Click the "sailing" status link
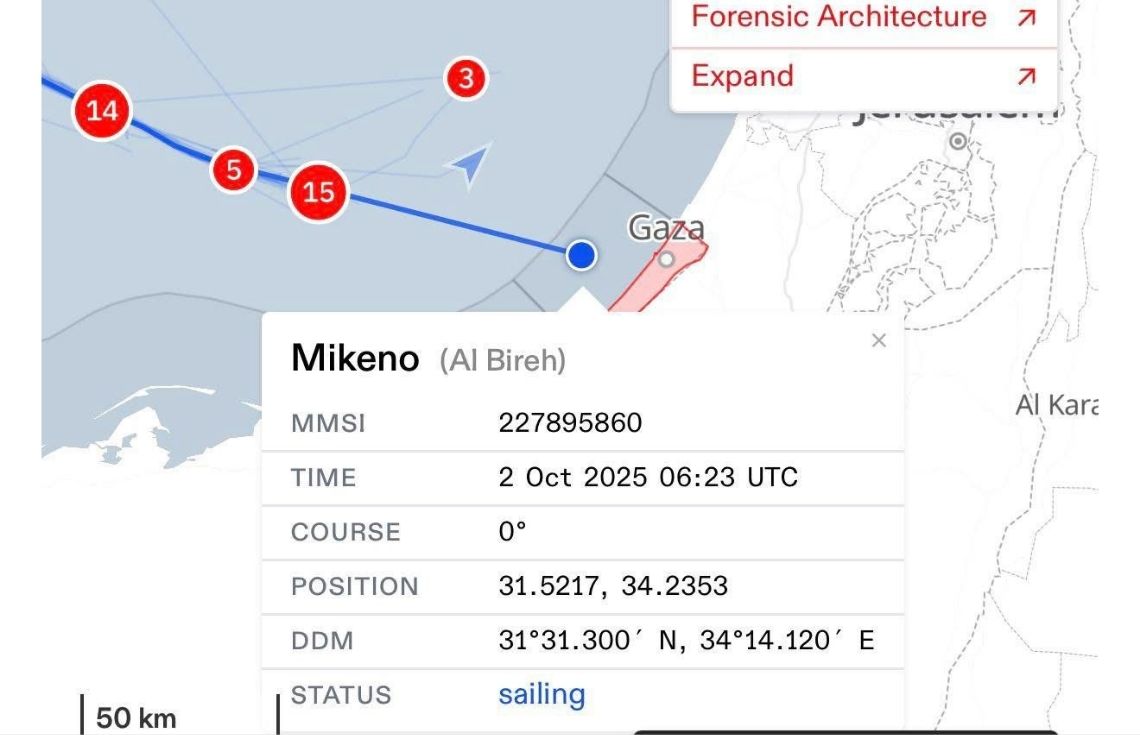The height and width of the screenshot is (735, 1140). point(541,694)
